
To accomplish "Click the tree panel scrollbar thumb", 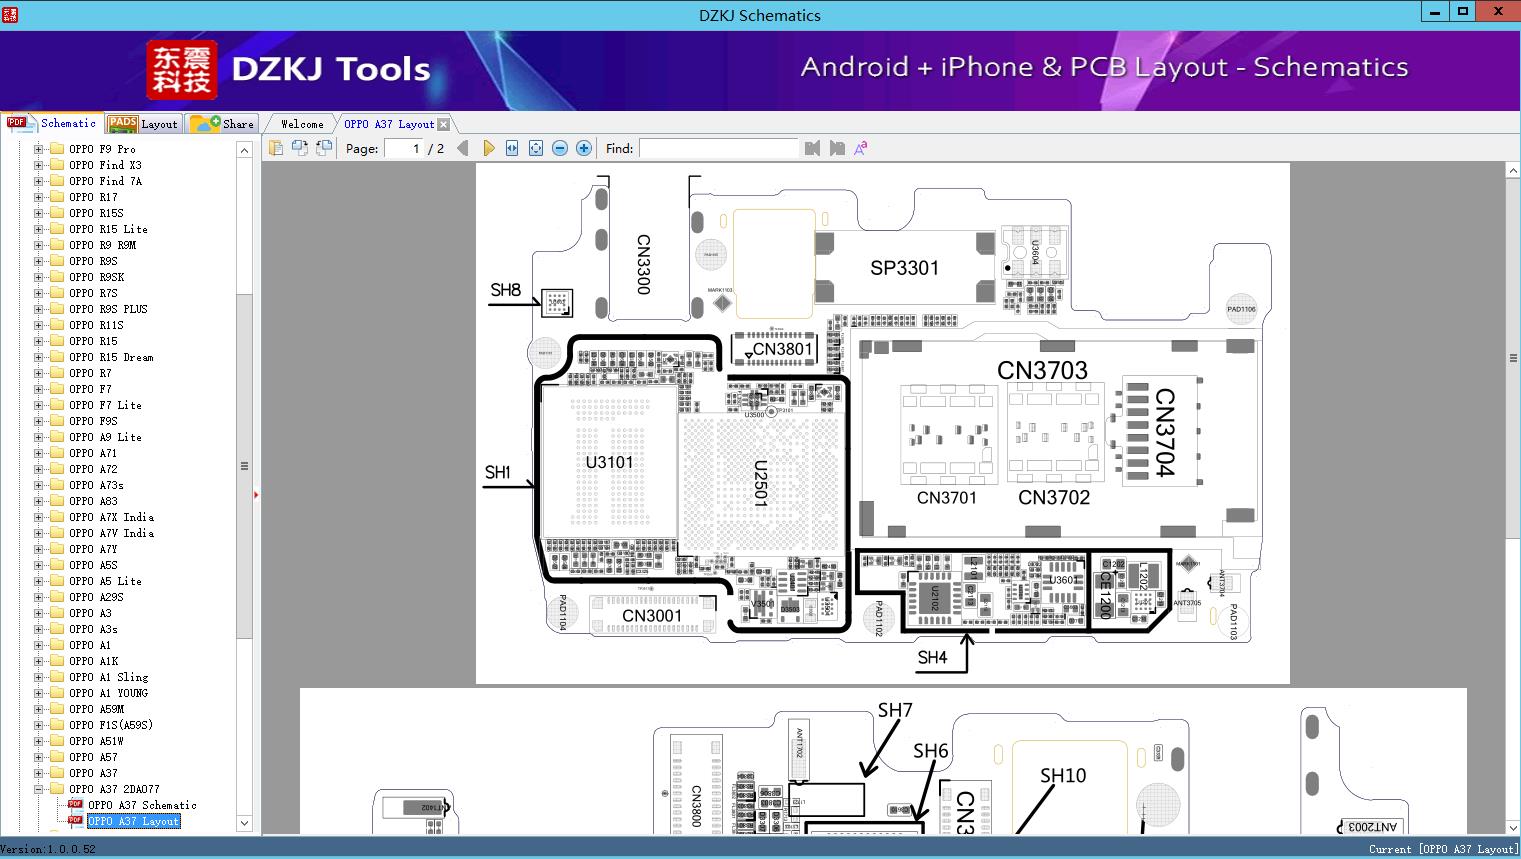I will (244, 466).
